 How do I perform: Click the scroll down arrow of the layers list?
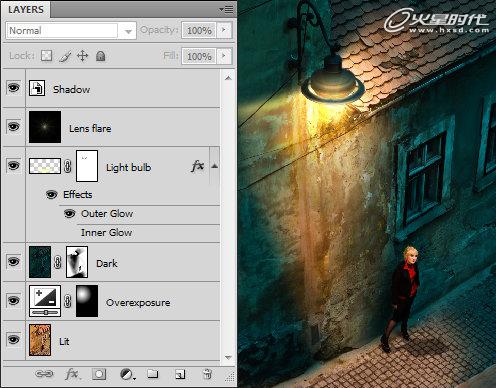pyautogui.click(x=228, y=357)
